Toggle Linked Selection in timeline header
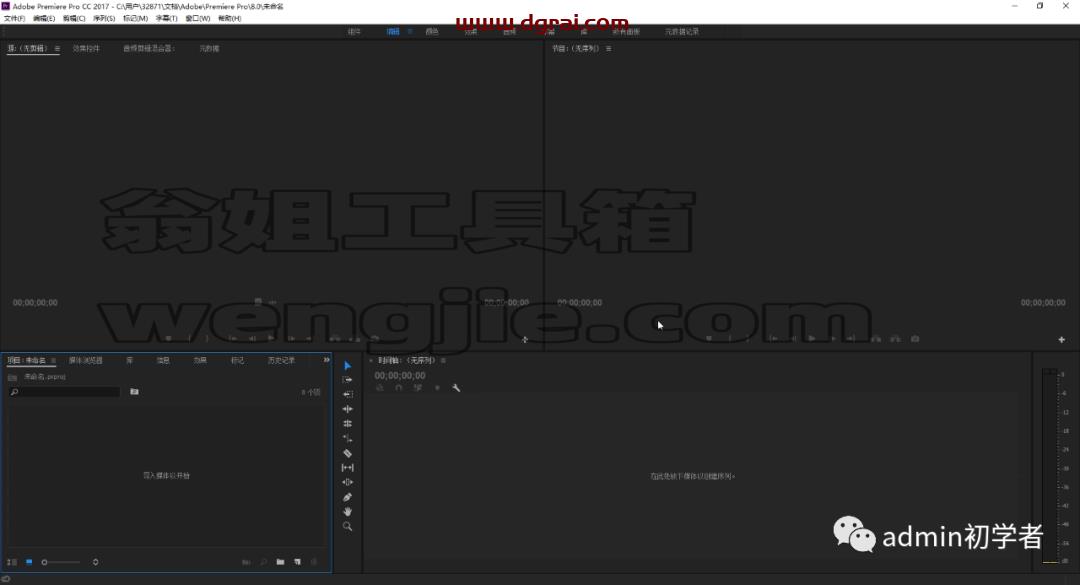 coord(417,388)
